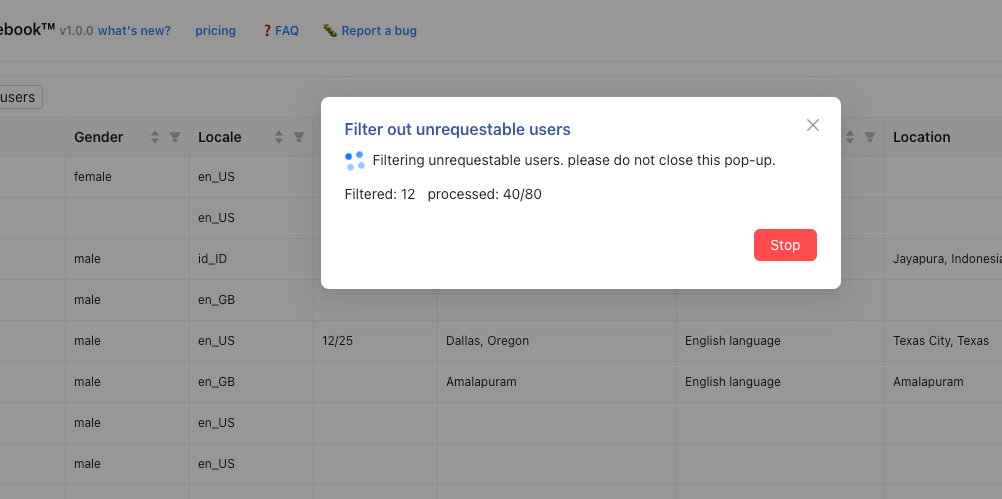Click the filter icon left of Location
Screen dimensions: 1002x499
click(870, 137)
